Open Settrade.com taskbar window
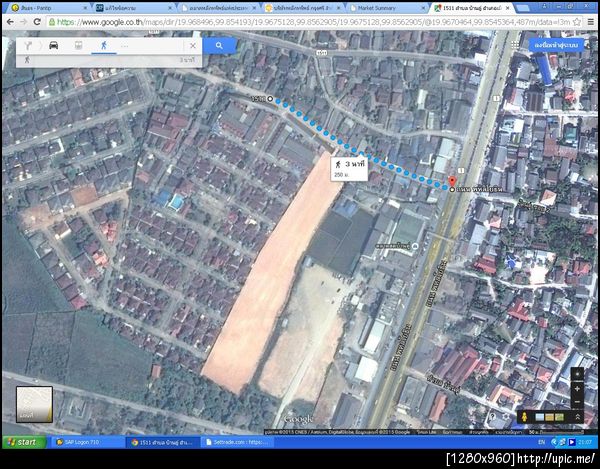The width and height of the screenshot is (600, 469). pos(237,442)
